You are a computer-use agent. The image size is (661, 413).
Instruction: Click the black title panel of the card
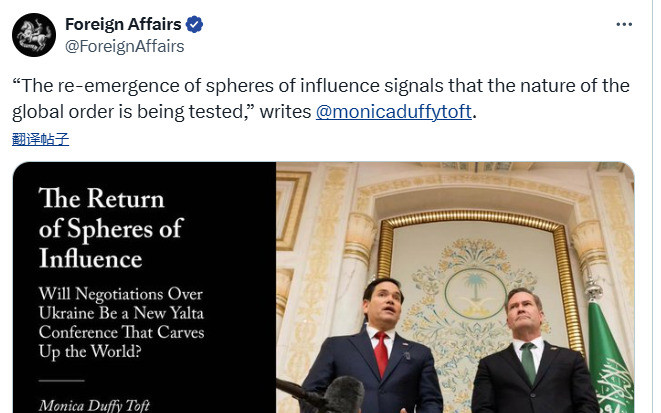[x=145, y=287]
